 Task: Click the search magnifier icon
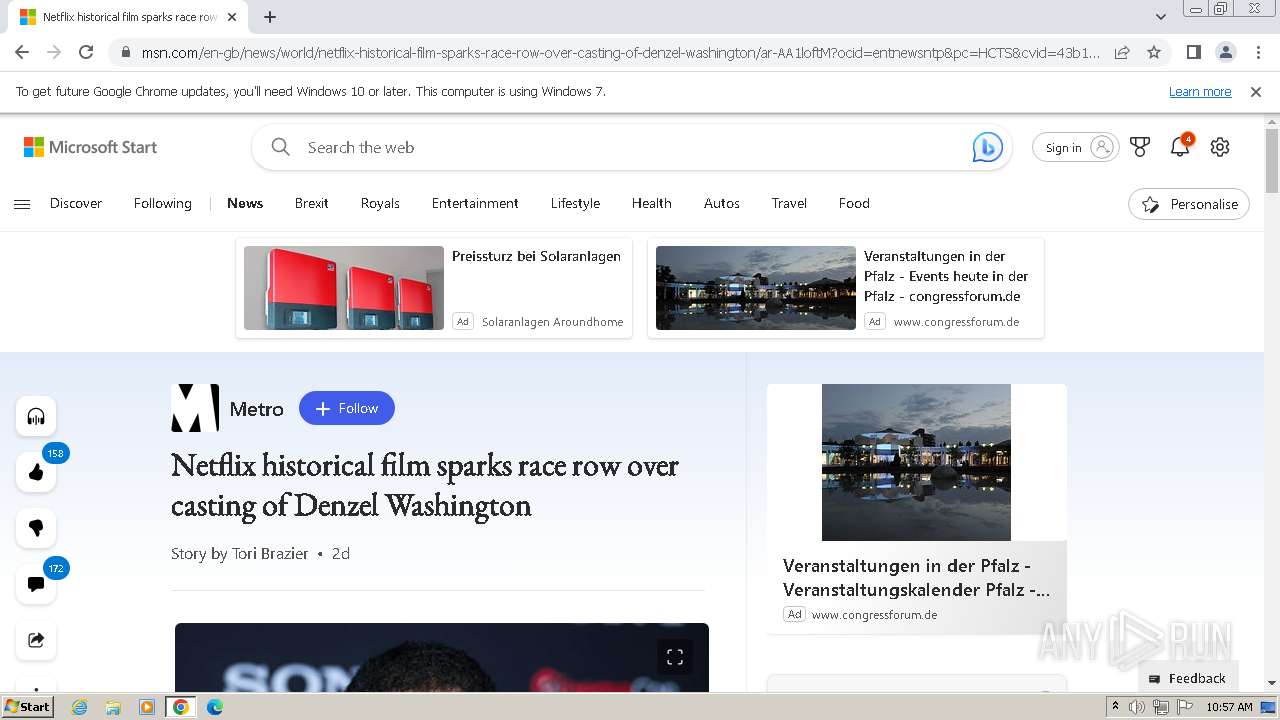pyautogui.click(x=281, y=147)
